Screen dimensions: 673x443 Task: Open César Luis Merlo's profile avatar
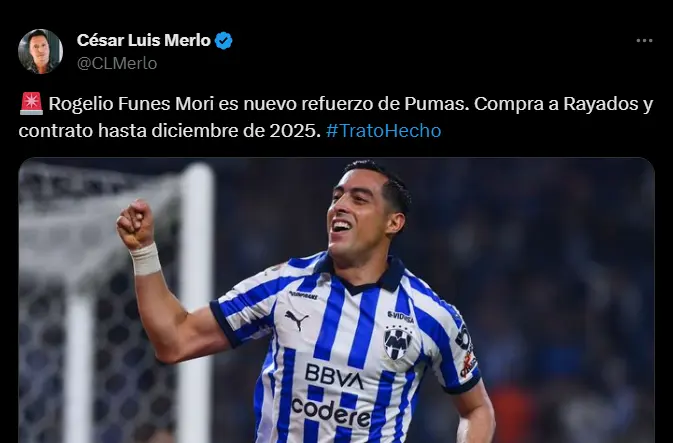pyautogui.click(x=40, y=52)
